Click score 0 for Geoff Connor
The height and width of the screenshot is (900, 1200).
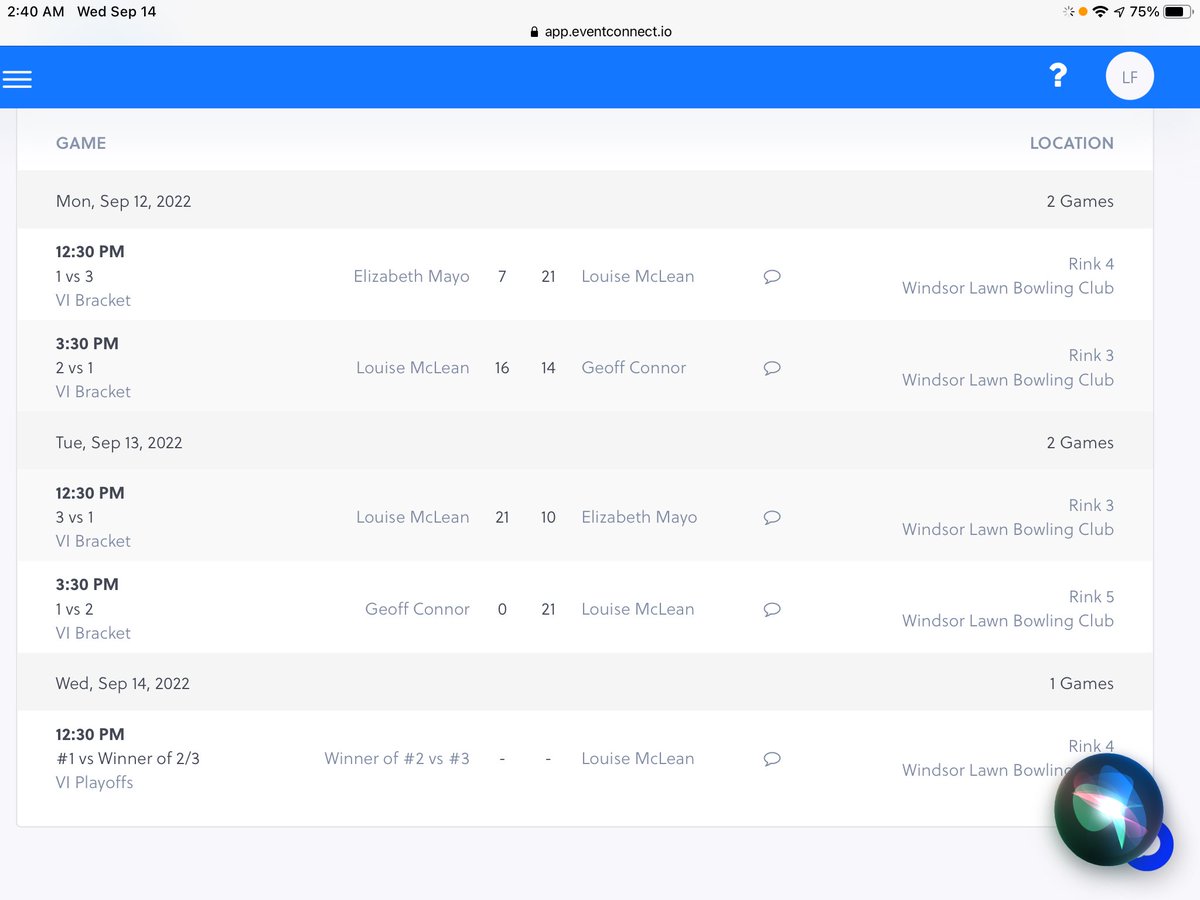[x=502, y=609]
